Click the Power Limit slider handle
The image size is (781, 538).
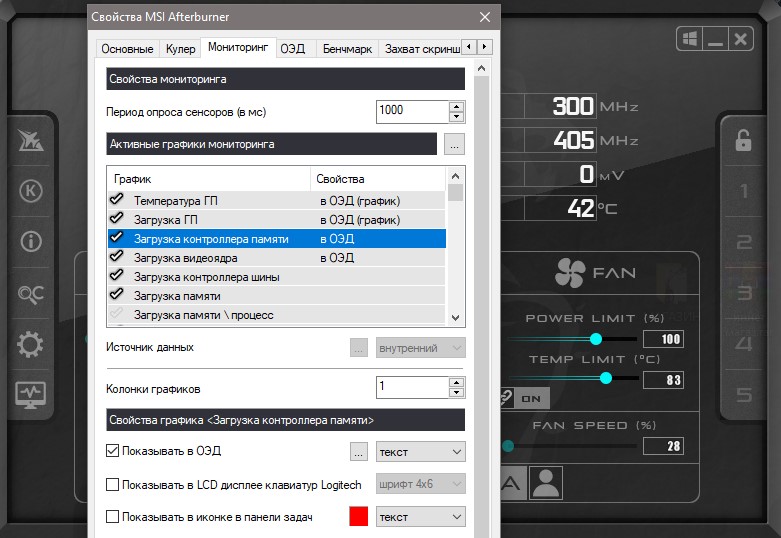click(x=596, y=339)
